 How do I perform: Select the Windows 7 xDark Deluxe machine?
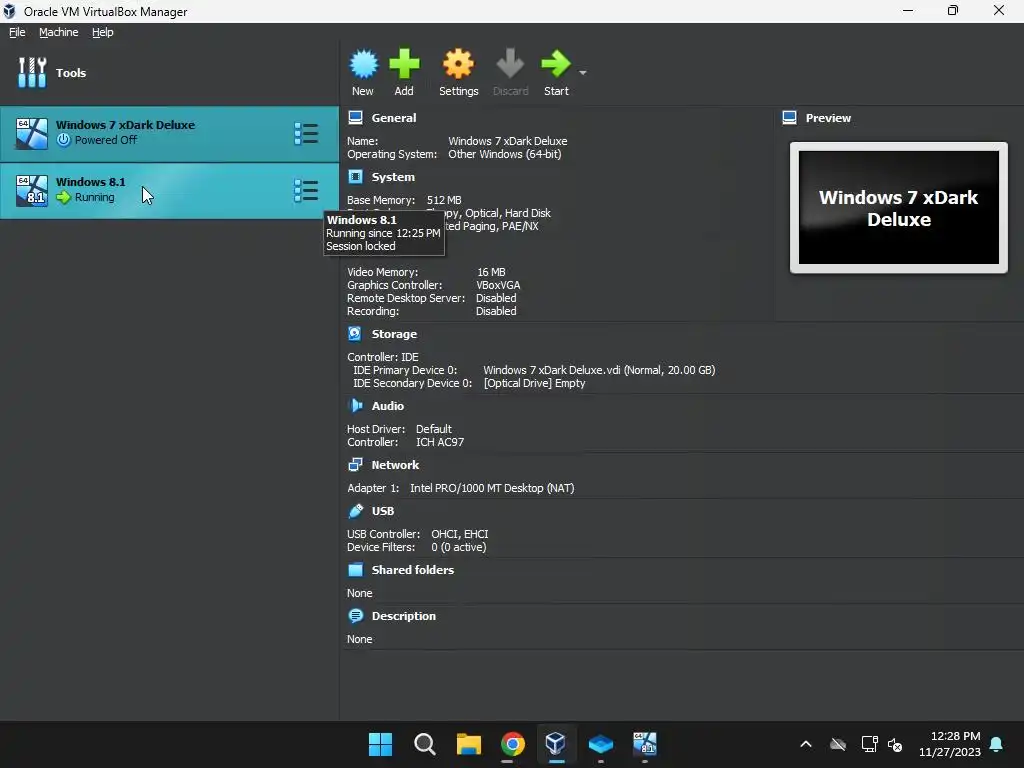(x=169, y=134)
